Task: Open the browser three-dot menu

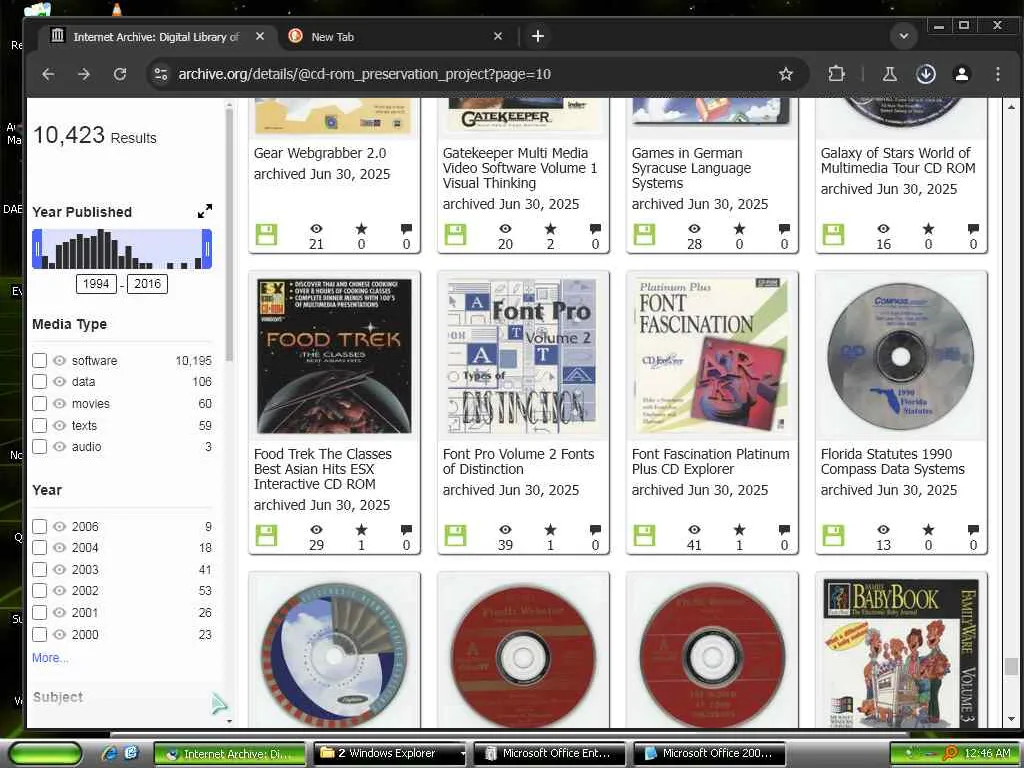Action: point(997,74)
